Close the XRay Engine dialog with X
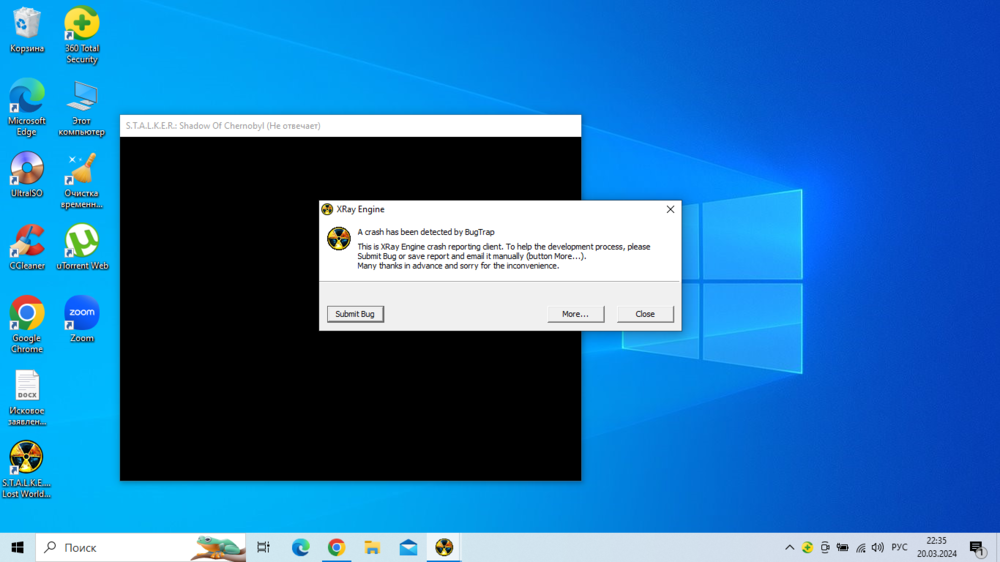The width and height of the screenshot is (1000, 562). tap(670, 209)
